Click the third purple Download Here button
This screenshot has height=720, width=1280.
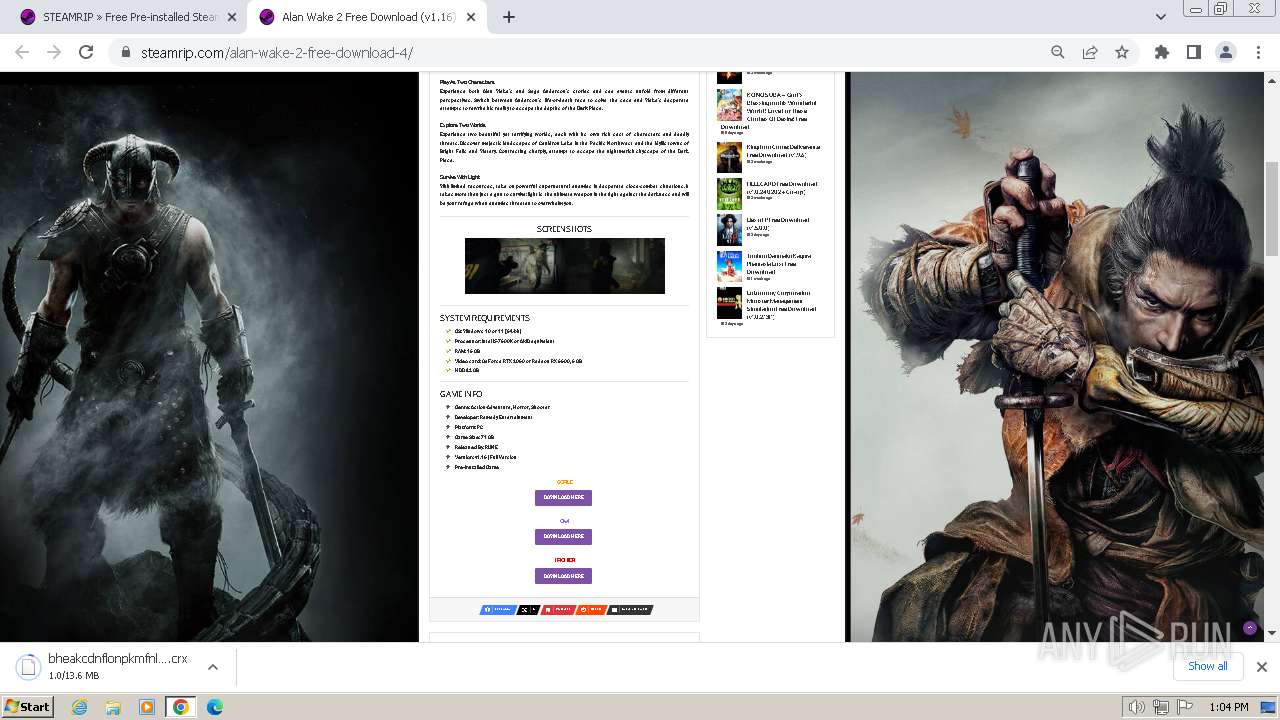[x=563, y=576]
